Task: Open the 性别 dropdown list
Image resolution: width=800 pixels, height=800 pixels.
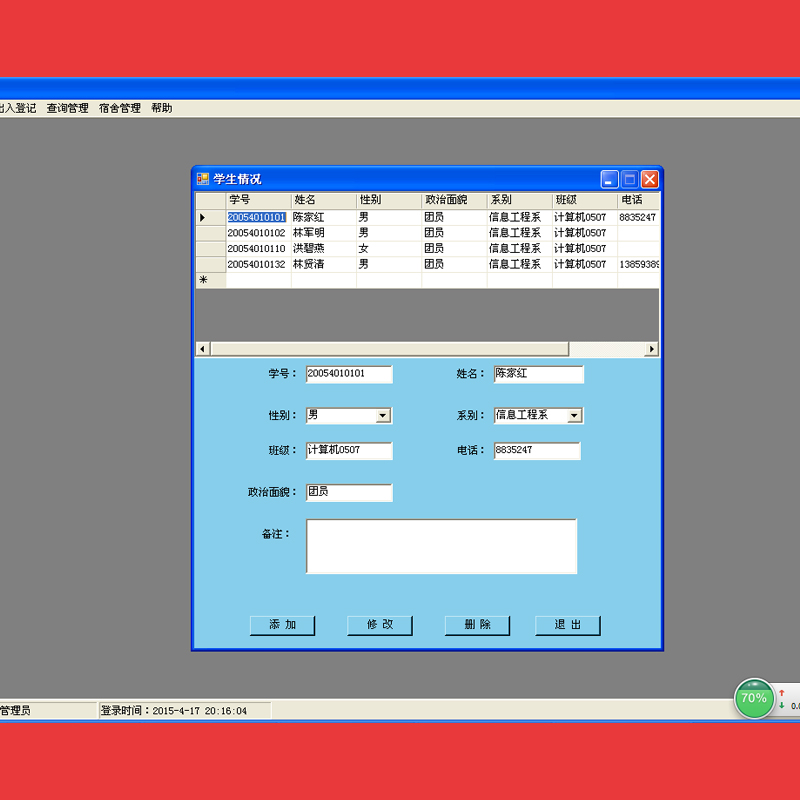Action: [x=383, y=415]
